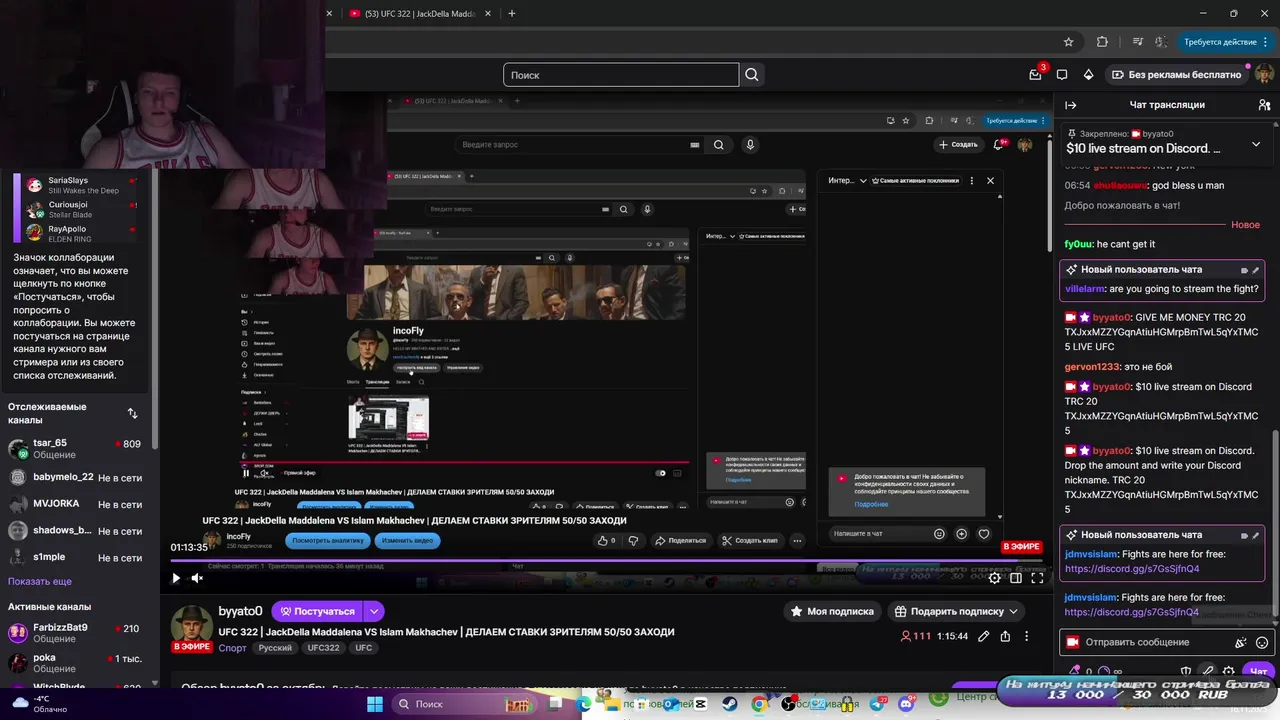The width and height of the screenshot is (1280, 720).
Task: Click the search magnifier button beside Поиск field
Action: tap(752, 75)
